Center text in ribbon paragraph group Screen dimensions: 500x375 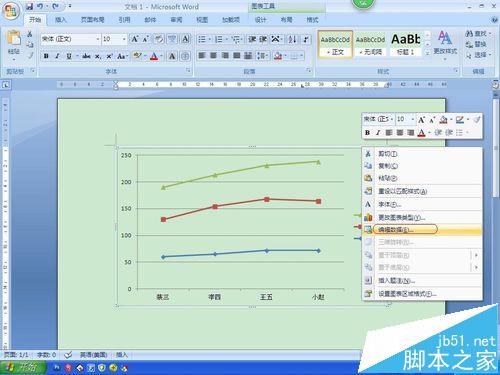(213, 56)
